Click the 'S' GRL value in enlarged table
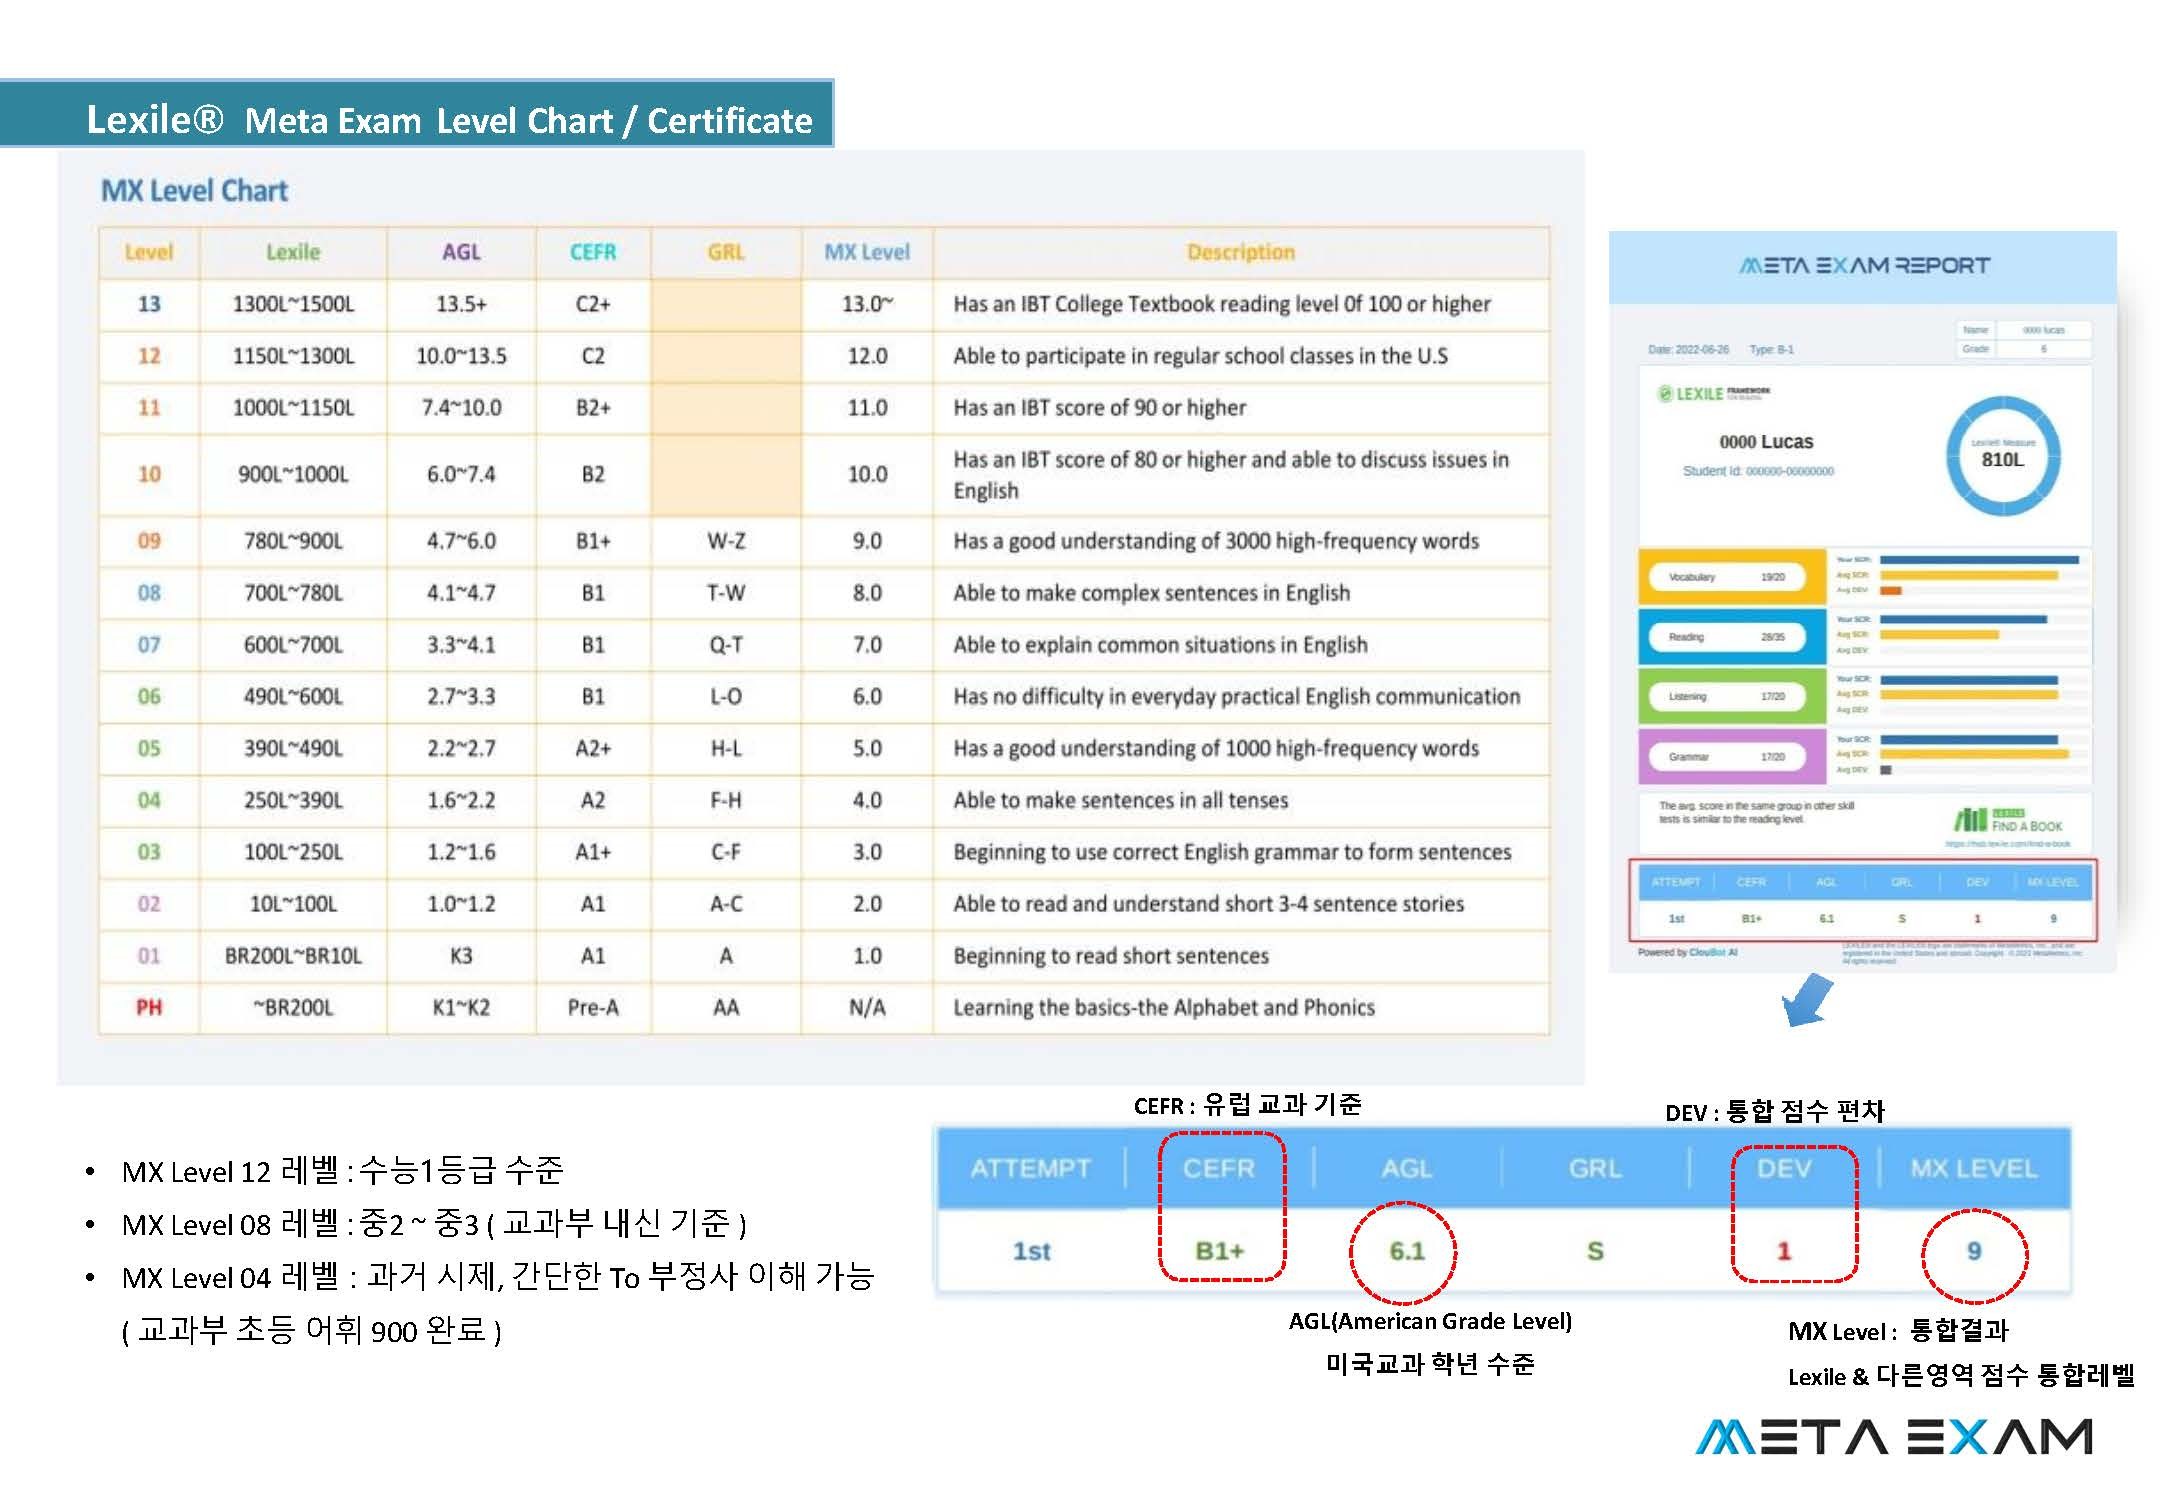 coord(1595,1251)
